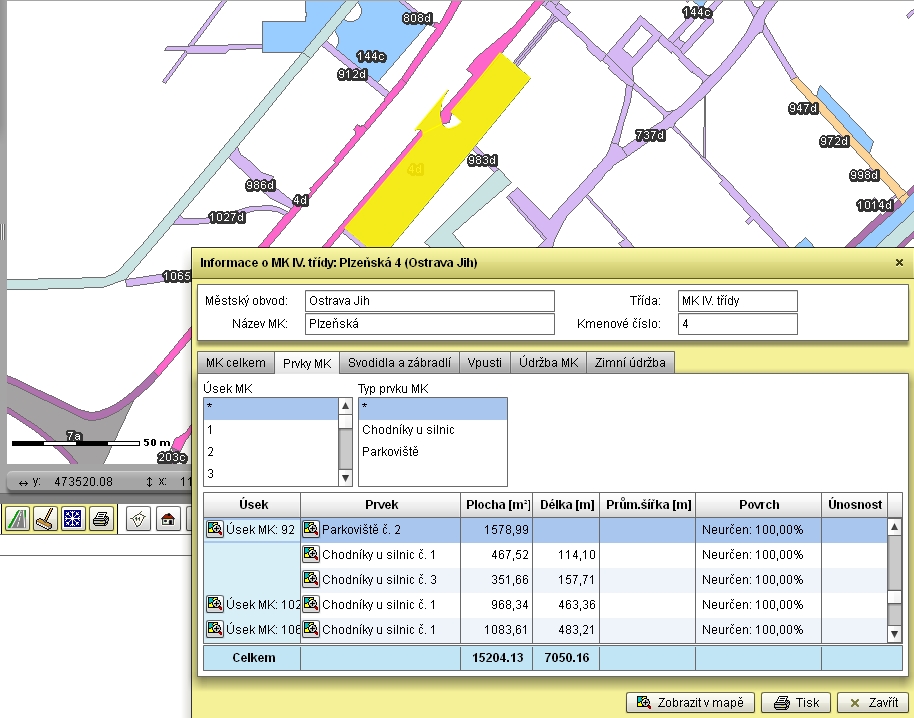
Task: Sort by the Únosnost column header
Action: (855, 505)
